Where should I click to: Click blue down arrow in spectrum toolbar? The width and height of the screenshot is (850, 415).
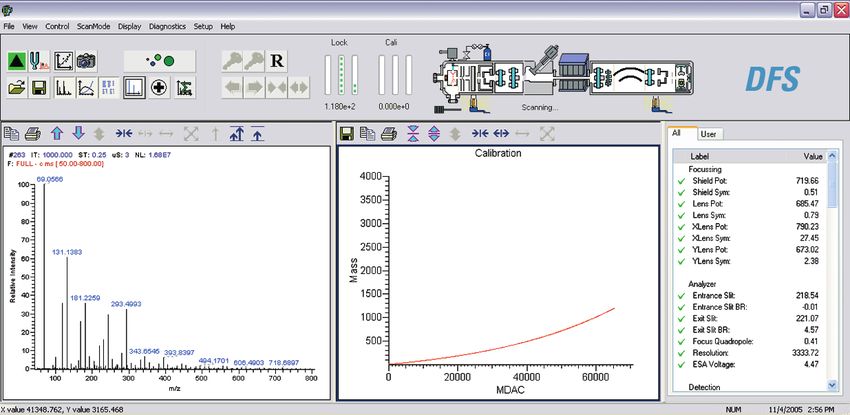[x=79, y=133]
